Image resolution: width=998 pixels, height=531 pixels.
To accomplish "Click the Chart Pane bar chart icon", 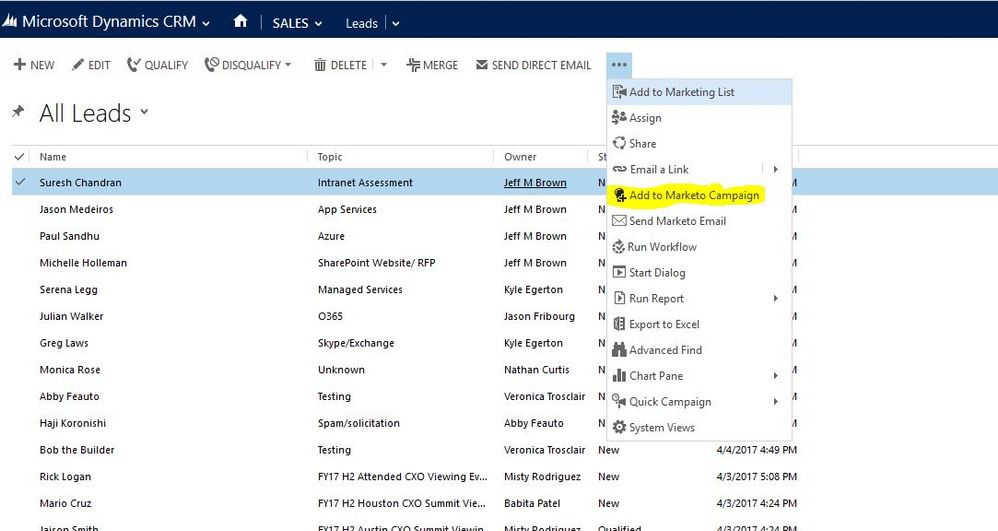I will [619, 376].
